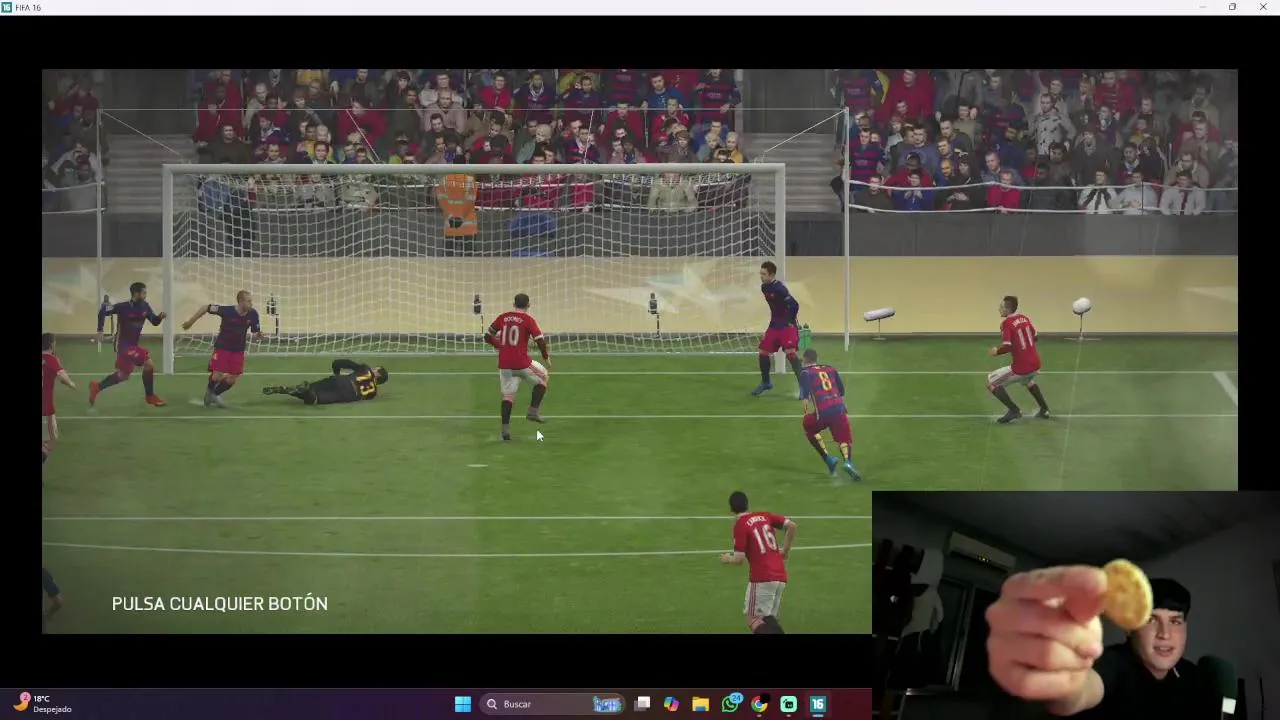Open File Explorer from the taskbar
Image resolution: width=1280 pixels, height=720 pixels.
700,704
